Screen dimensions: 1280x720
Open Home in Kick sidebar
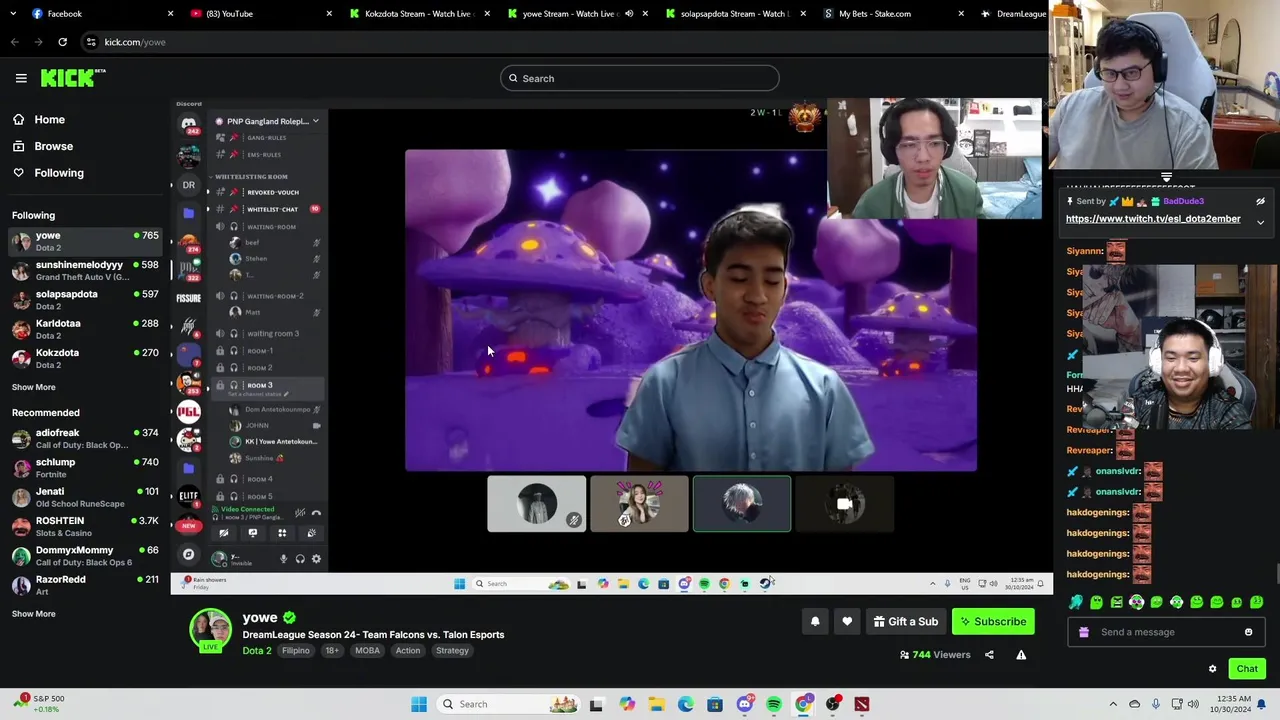click(49, 120)
